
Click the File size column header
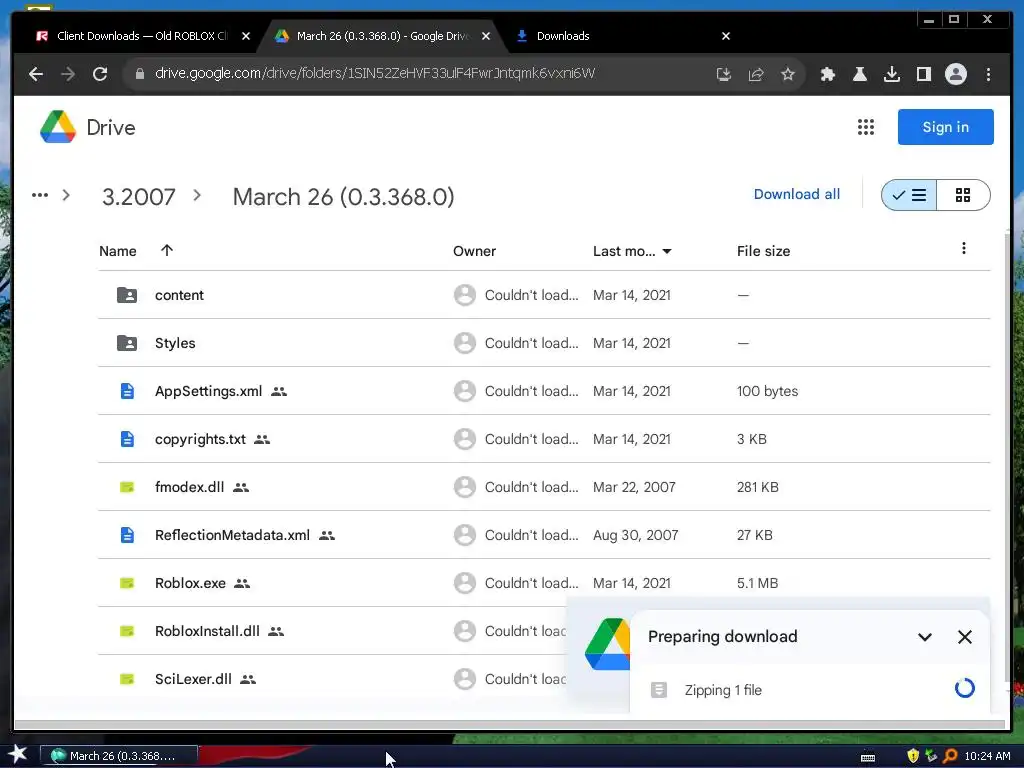click(x=763, y=251)
